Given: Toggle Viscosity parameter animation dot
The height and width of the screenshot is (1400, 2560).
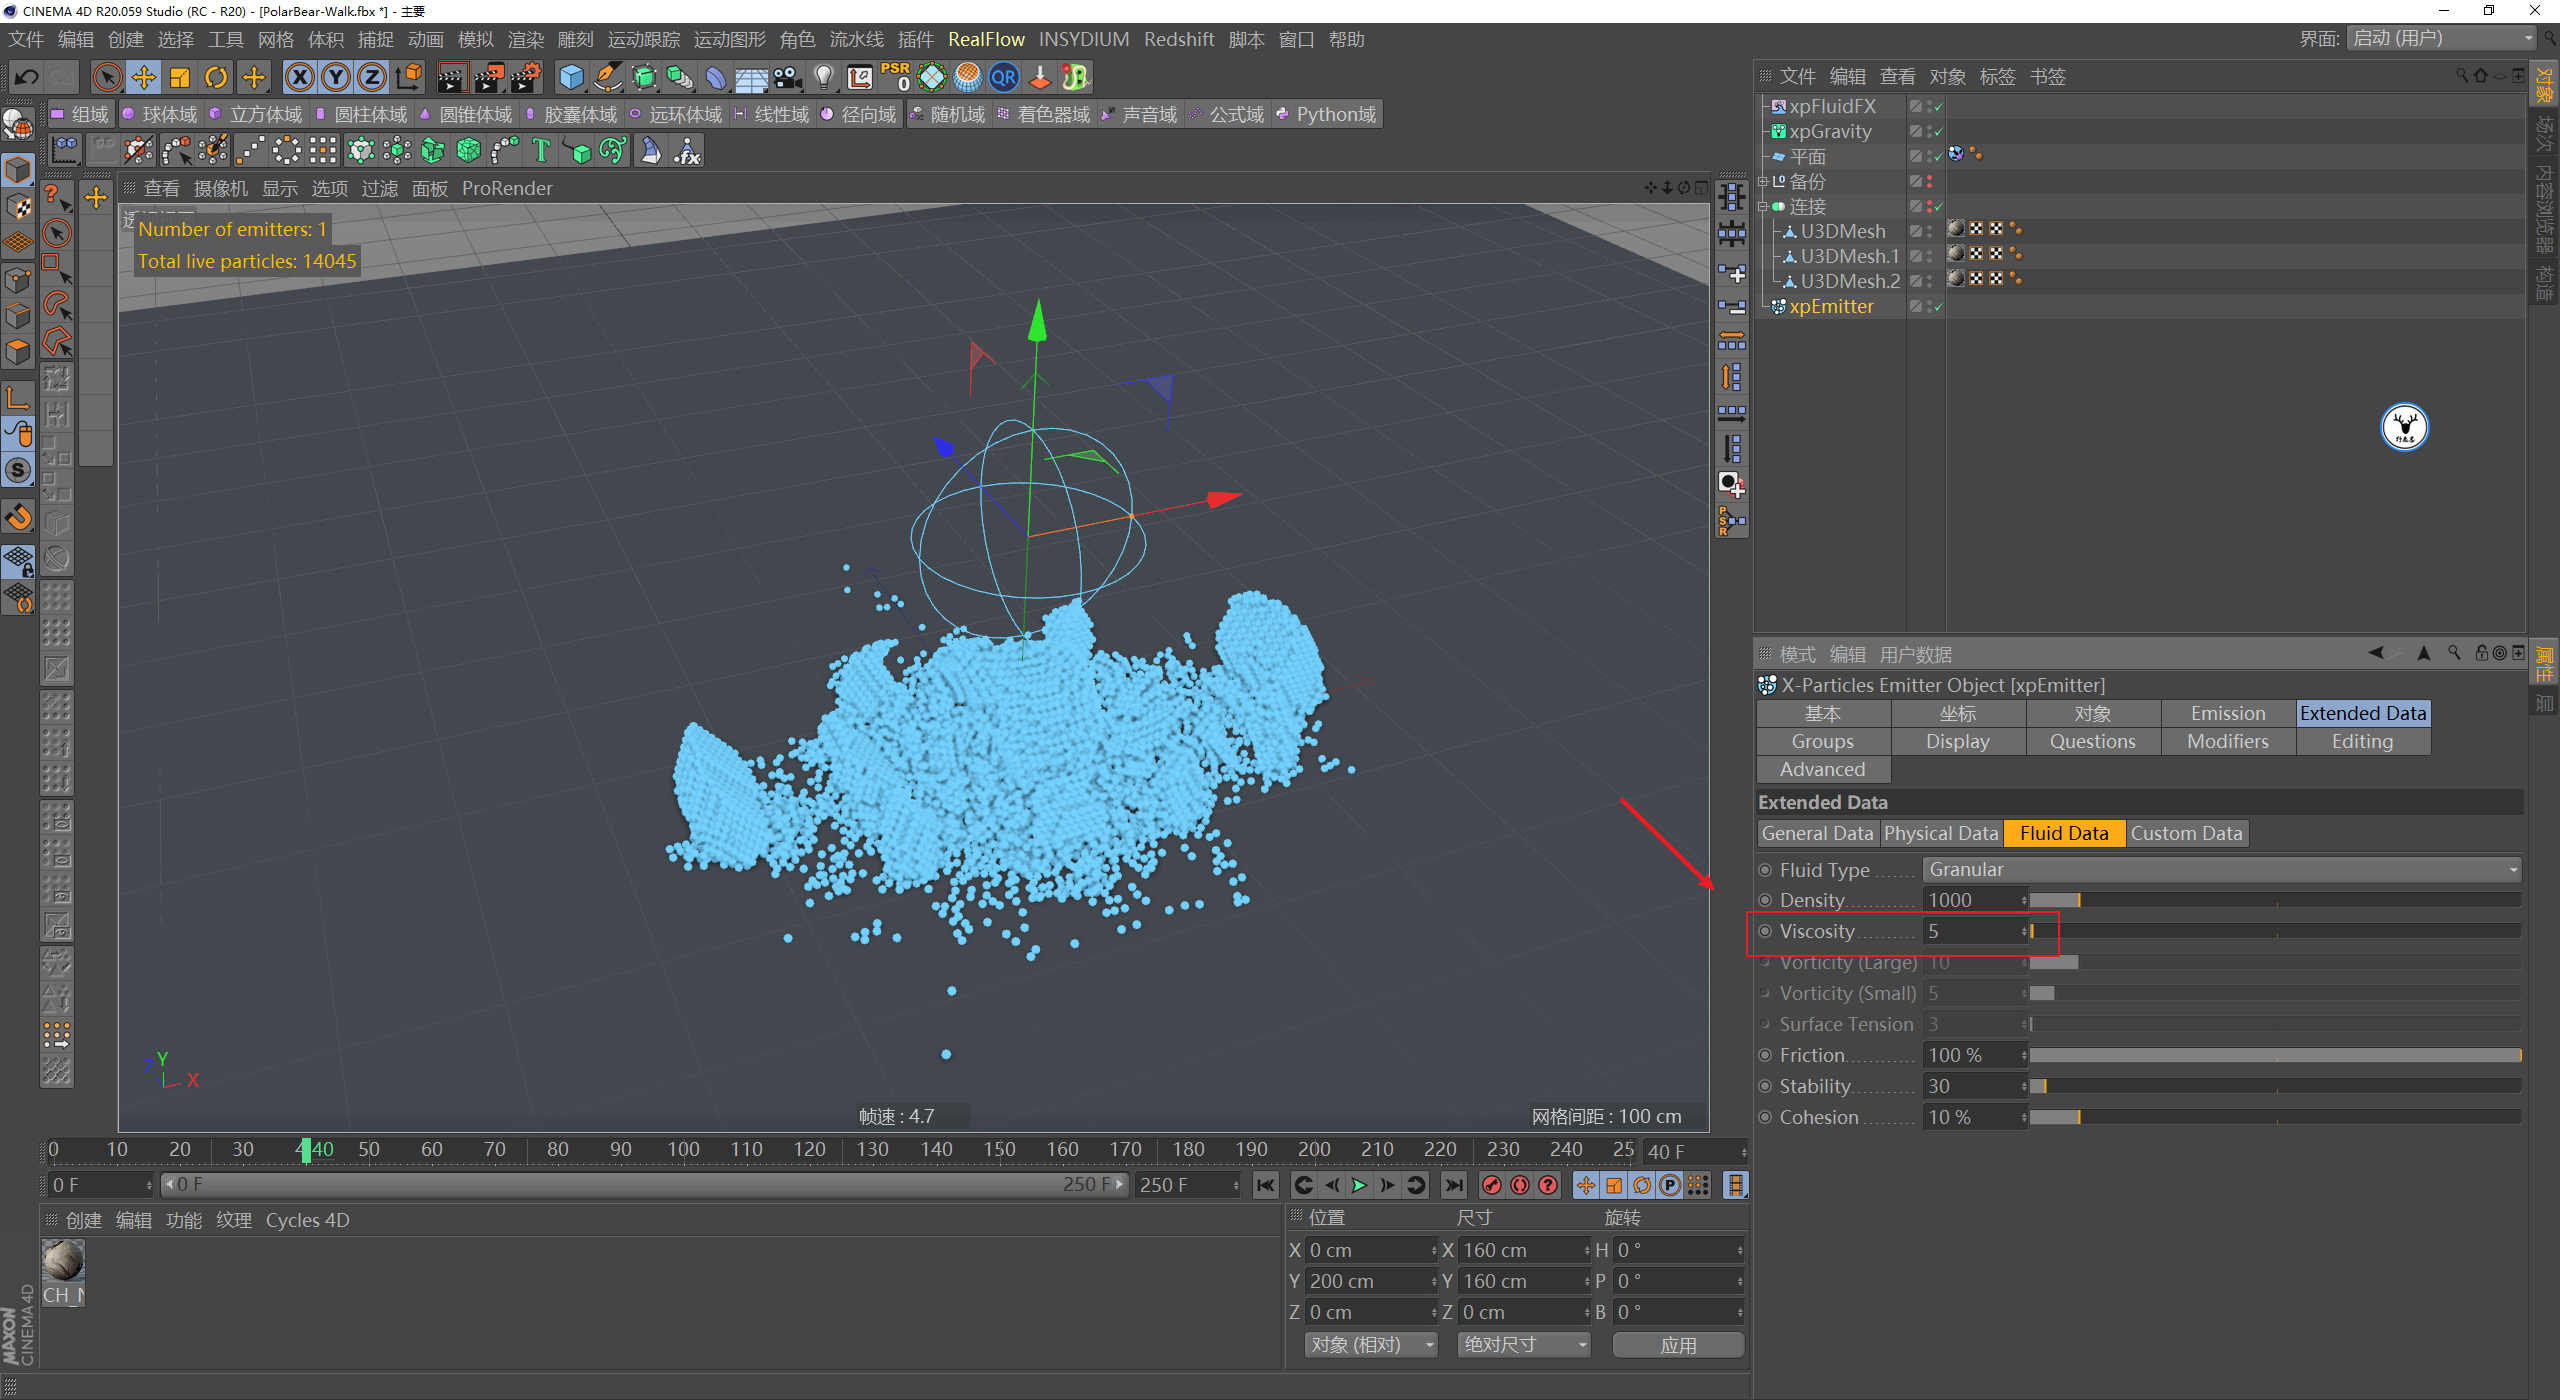Looking at the screenshot, I should 1765,931.
